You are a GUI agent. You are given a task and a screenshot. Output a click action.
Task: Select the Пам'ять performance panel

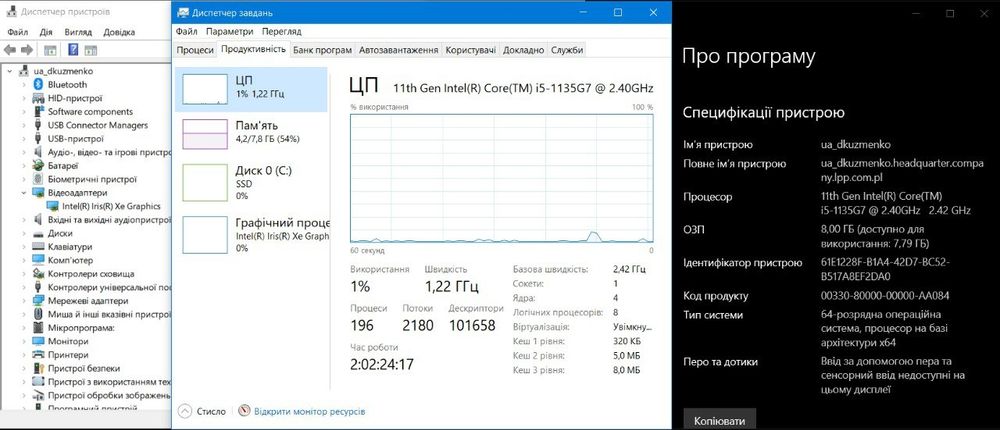pos(251,132)
